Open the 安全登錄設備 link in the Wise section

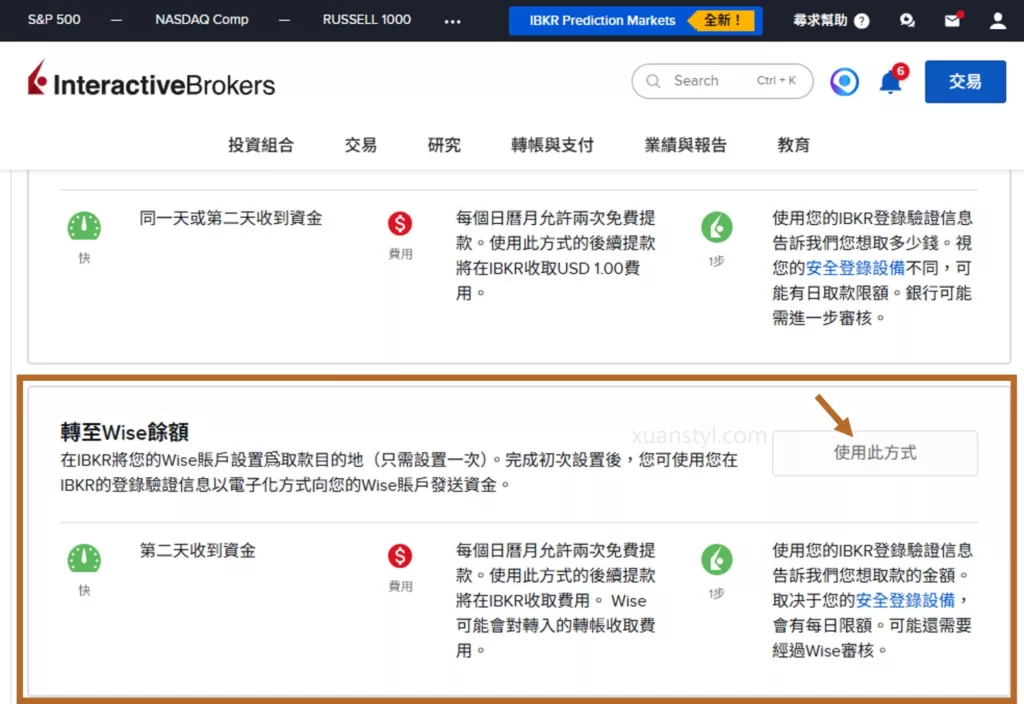click(x=904, y=600)
